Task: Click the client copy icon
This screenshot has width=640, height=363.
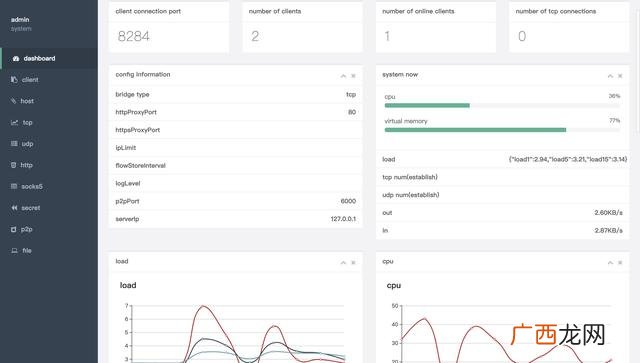Action: tap(14, 80)
